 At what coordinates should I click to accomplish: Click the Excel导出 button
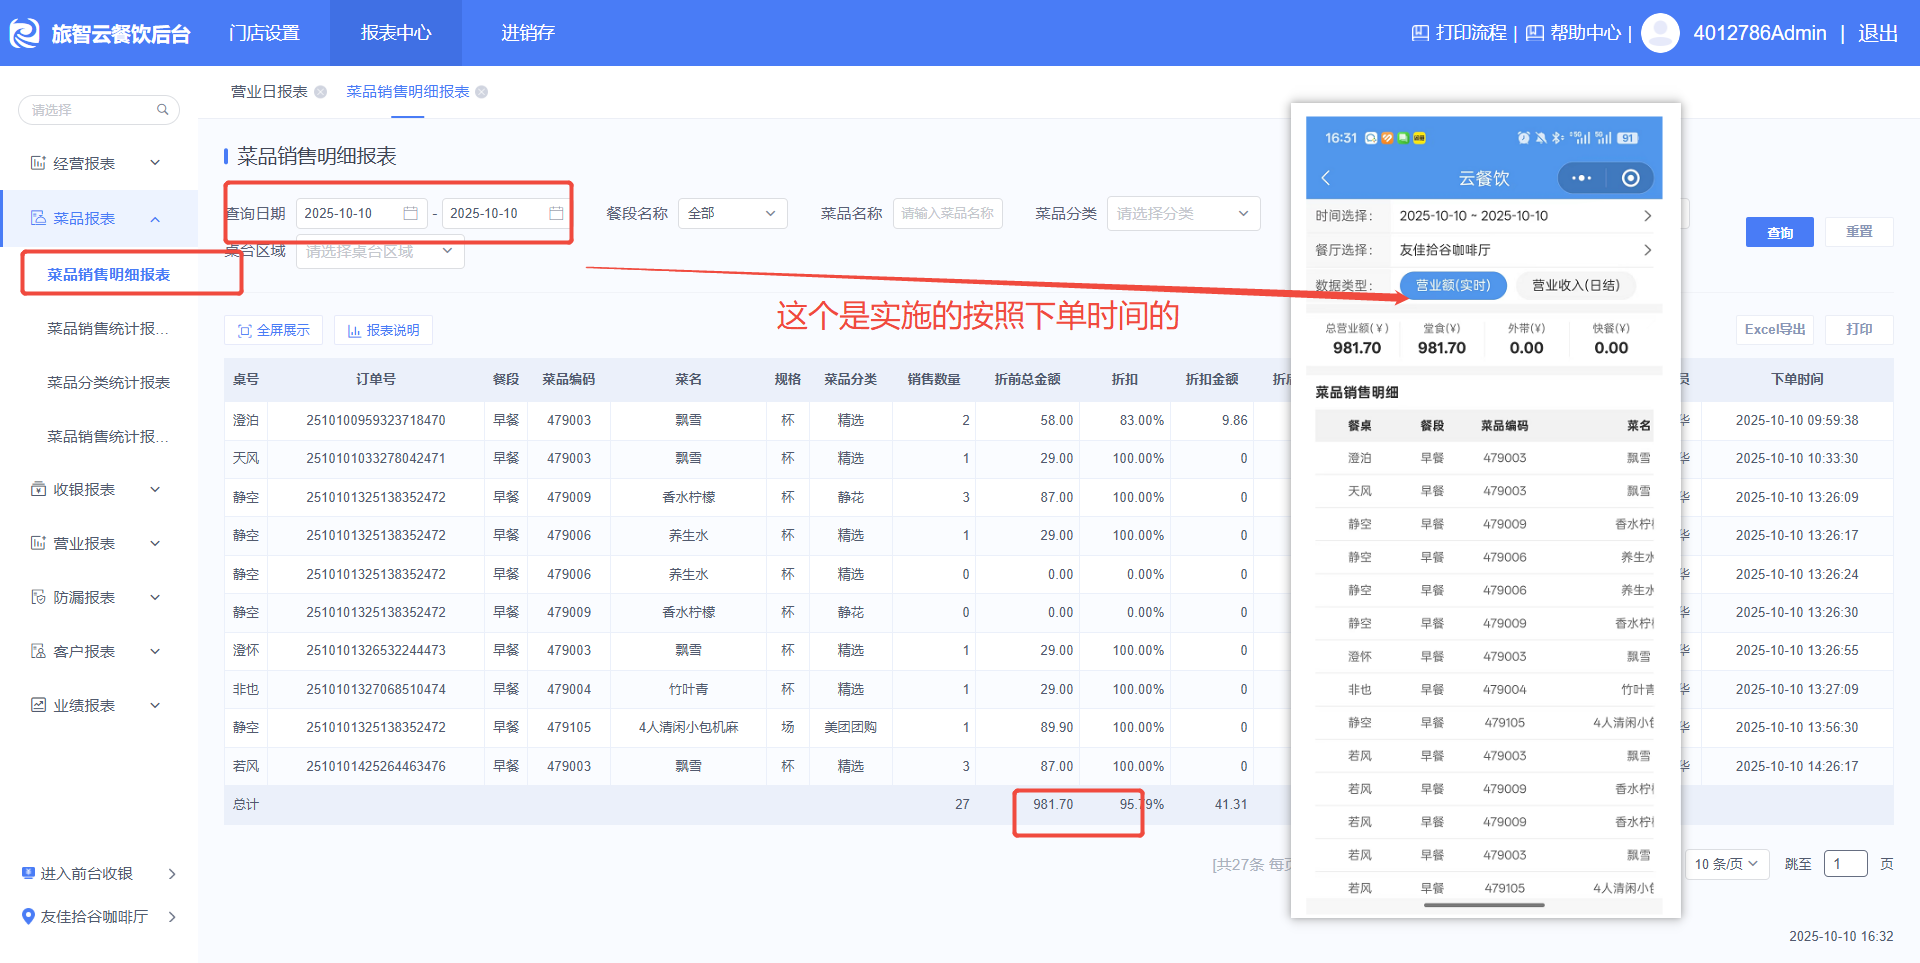tap(1774, 329)
